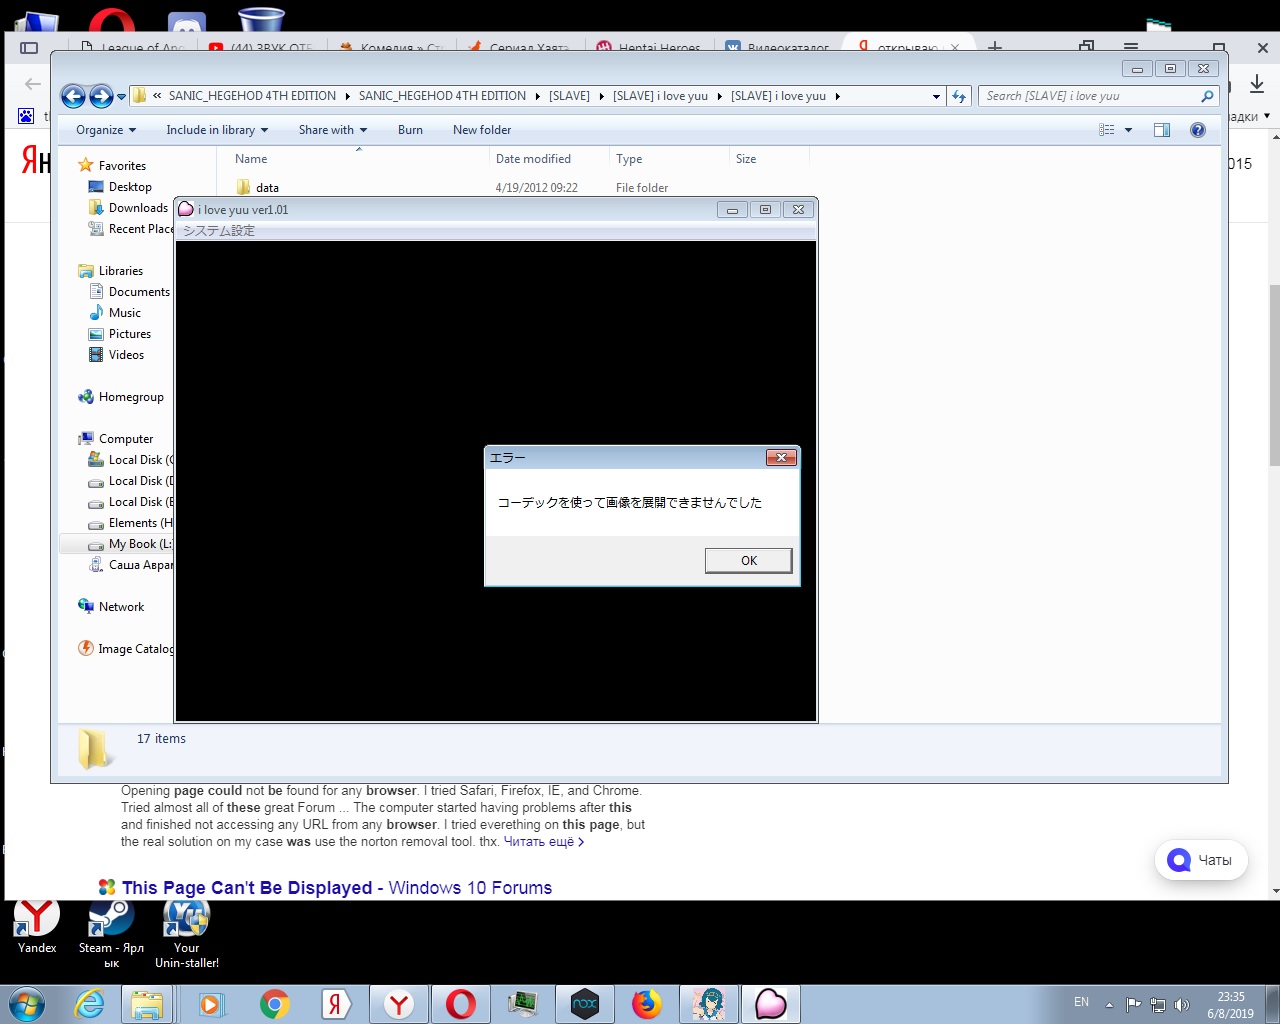Go forward in the Explorer window

(x=101, y=96)
